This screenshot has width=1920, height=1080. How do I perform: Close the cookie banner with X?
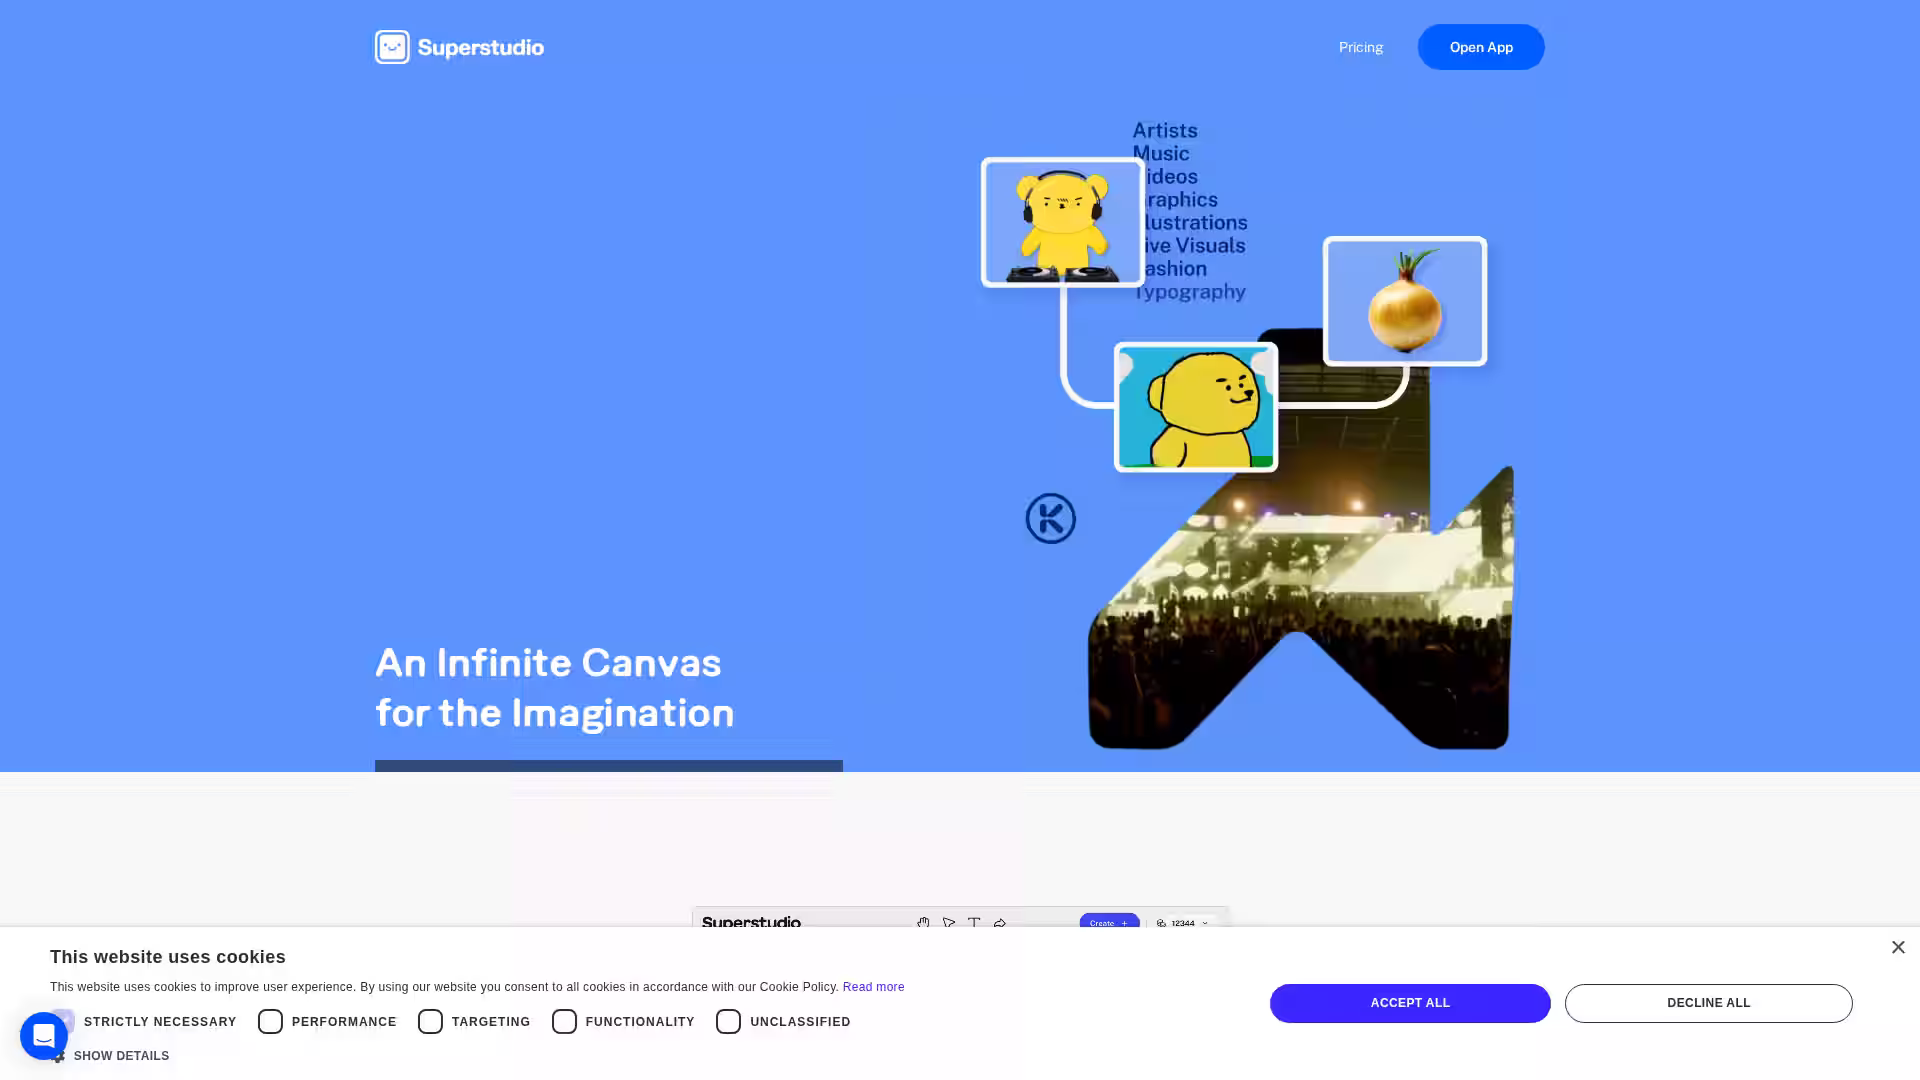click(1898, 947)
